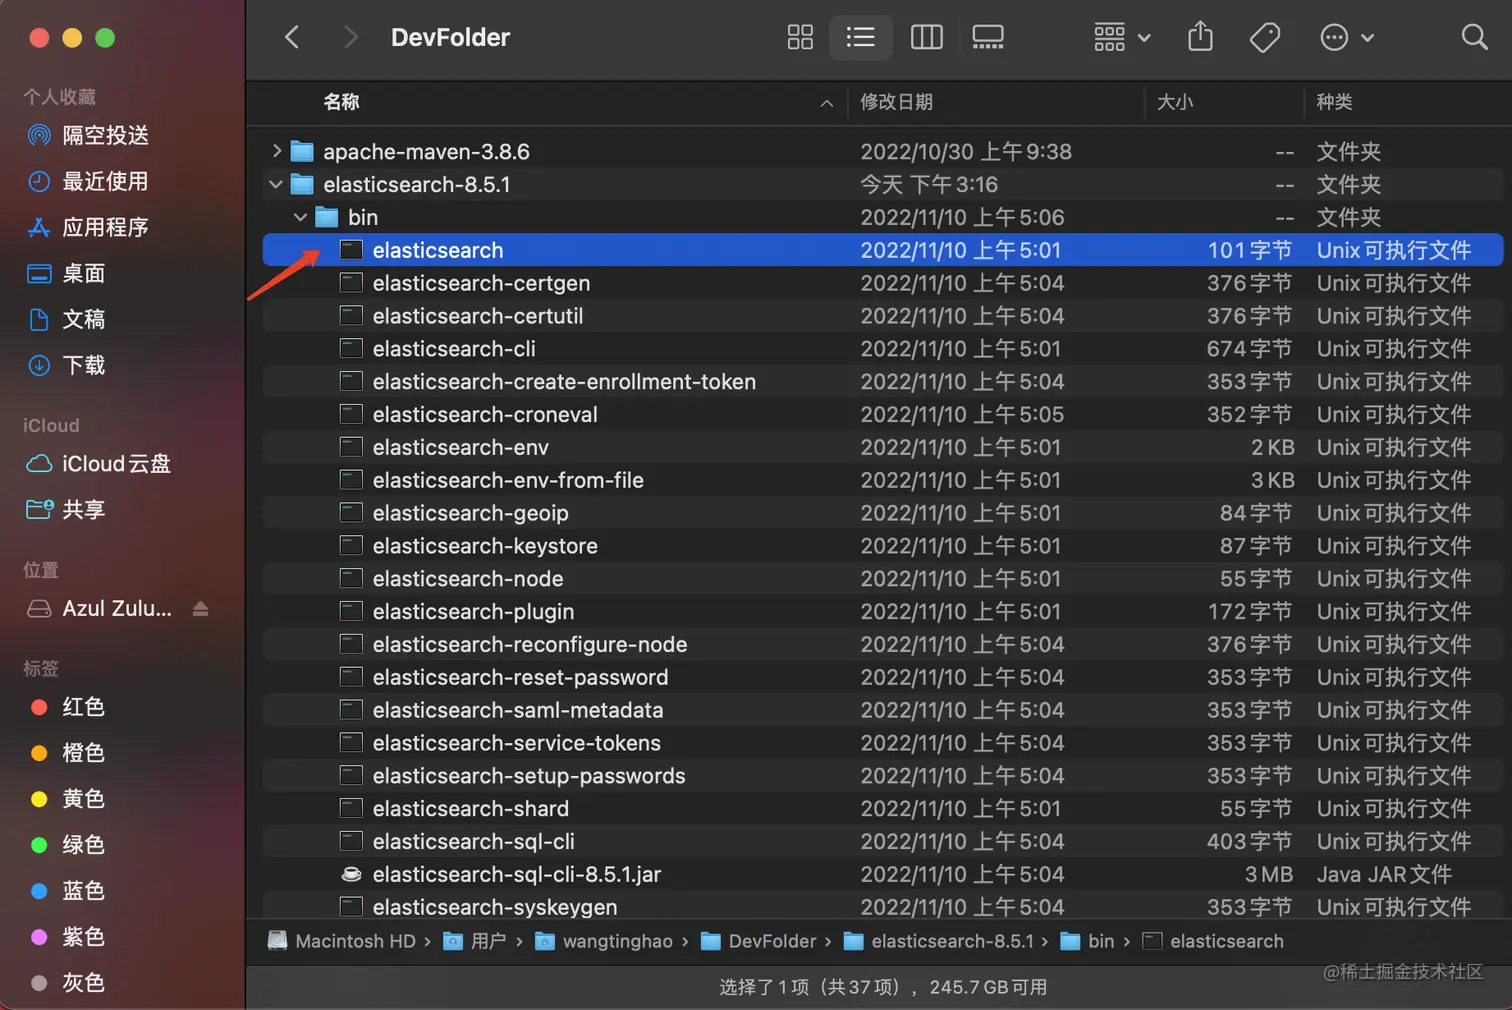Viewport: 1512px width, 1010px height.
Task: Switch to column view
Action: 926,38
